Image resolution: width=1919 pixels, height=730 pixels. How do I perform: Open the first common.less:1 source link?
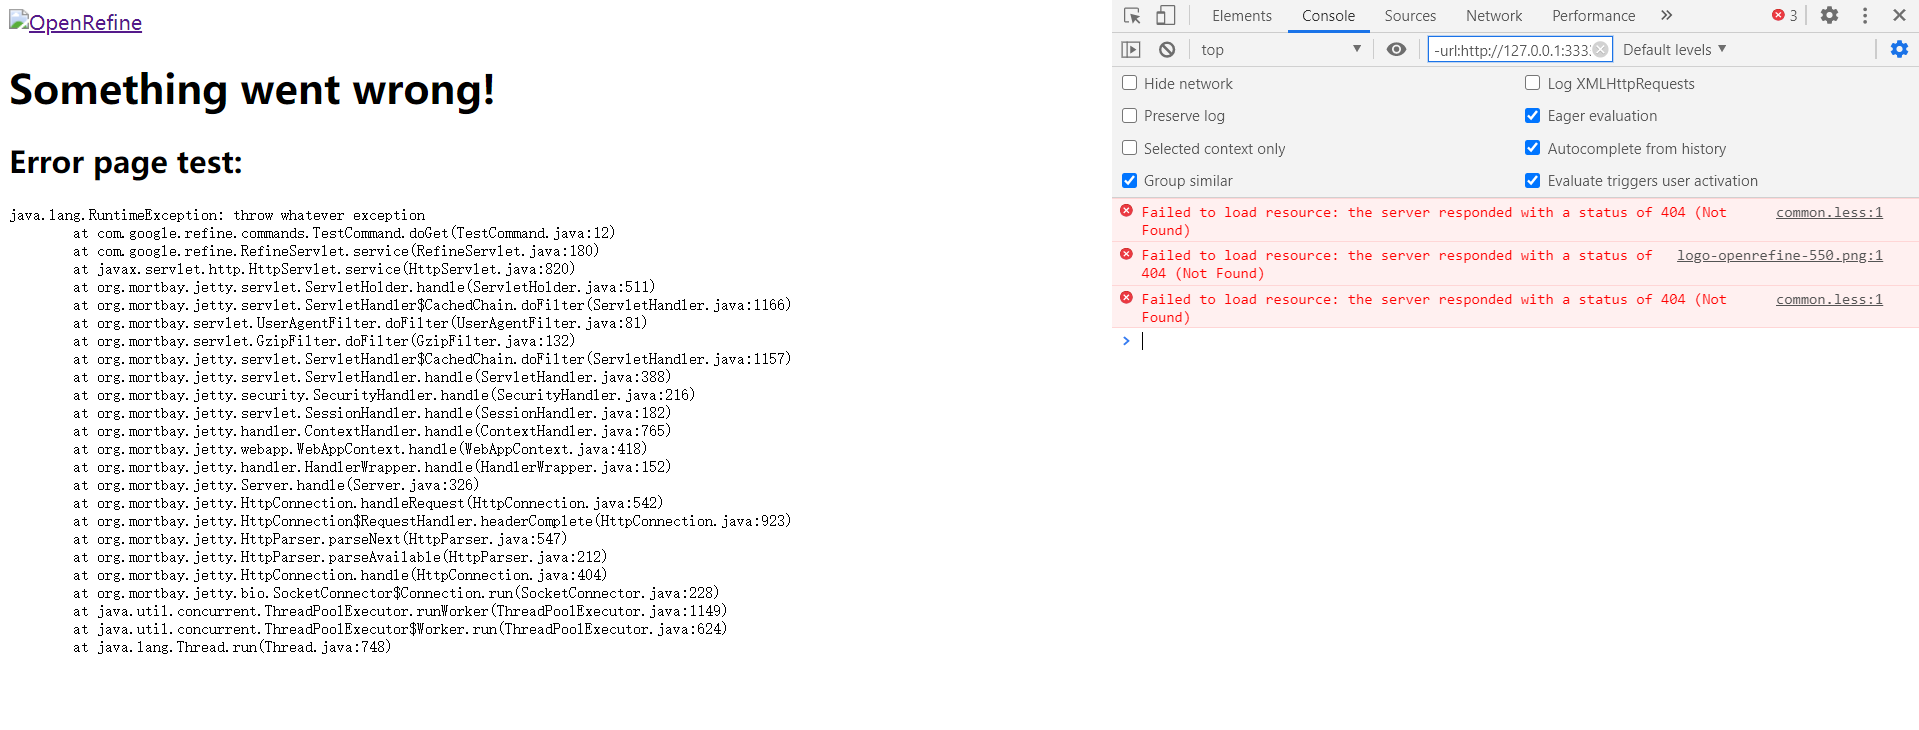pyautogui.click(x=1829, y=212)
